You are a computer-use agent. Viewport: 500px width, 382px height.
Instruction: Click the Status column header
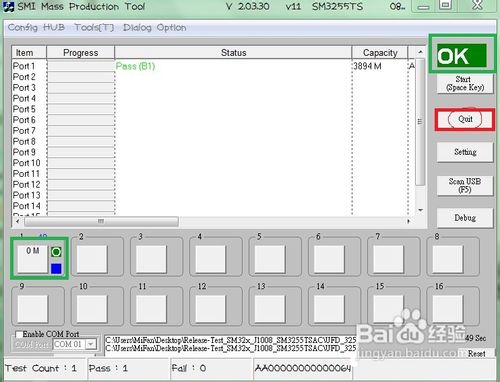pyautogui.click(x=233, y=53)
